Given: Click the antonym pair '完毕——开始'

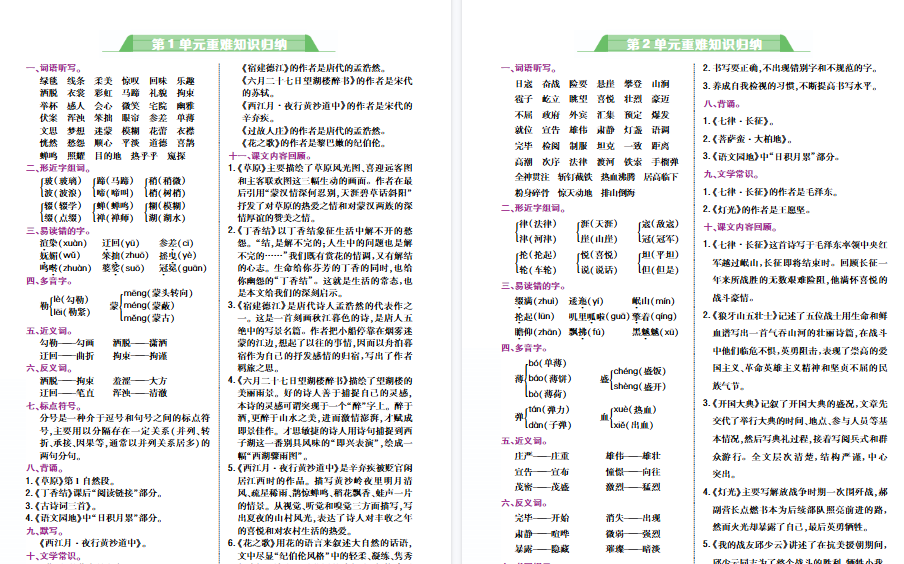Looking at the screenshot, I should [542, 518].
